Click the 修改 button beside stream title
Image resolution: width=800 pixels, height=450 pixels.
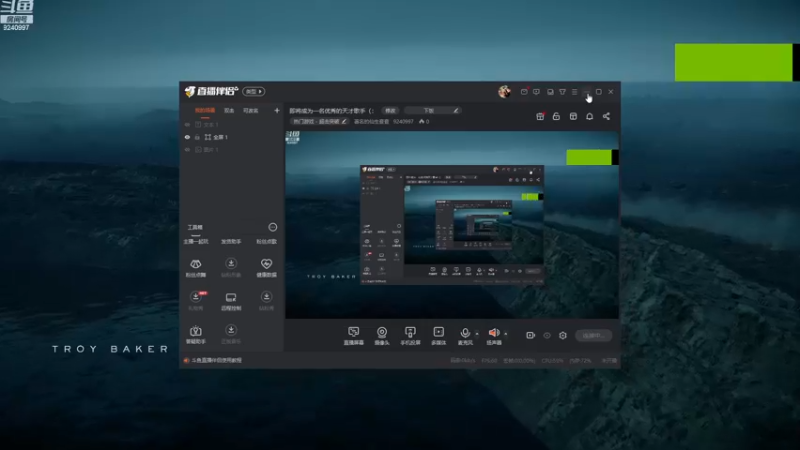coord(390,110)
